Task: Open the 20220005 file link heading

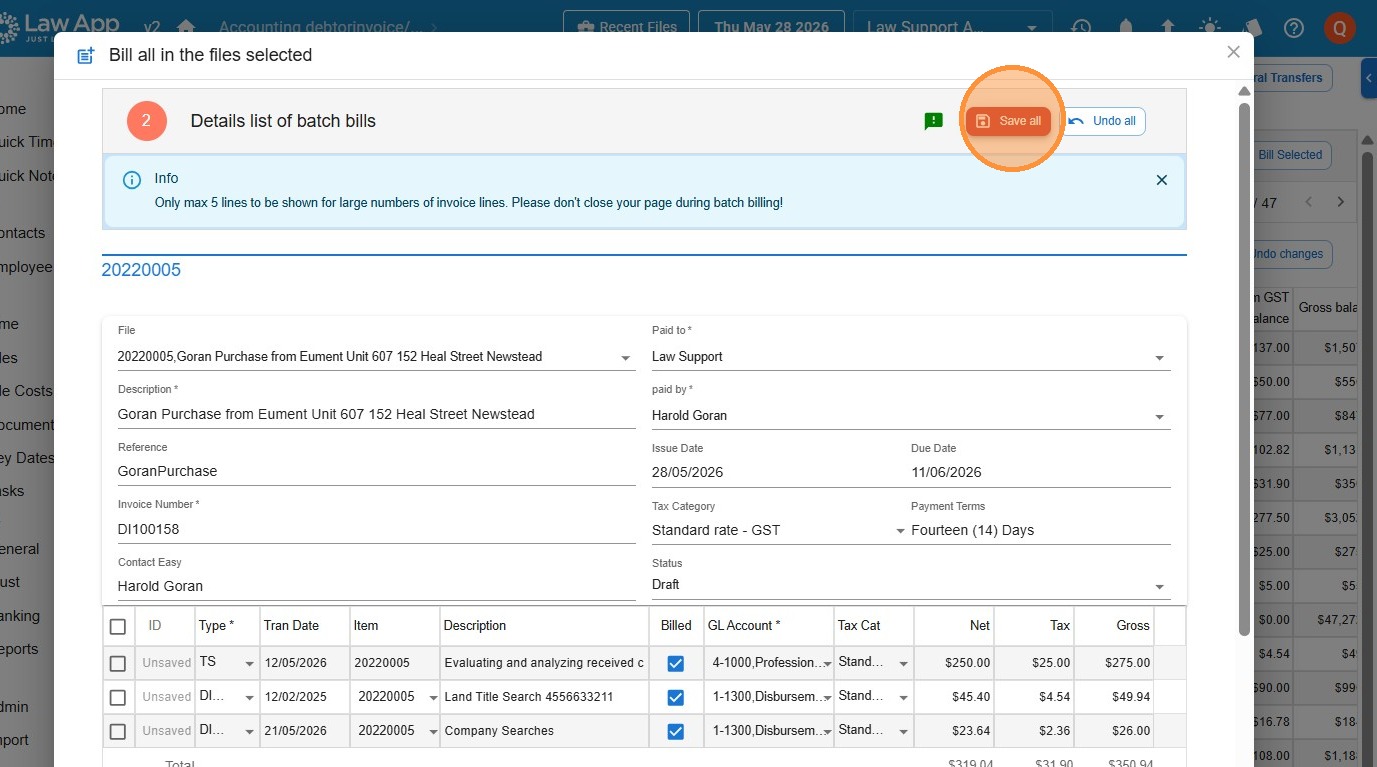Action: tap(141, 270)
